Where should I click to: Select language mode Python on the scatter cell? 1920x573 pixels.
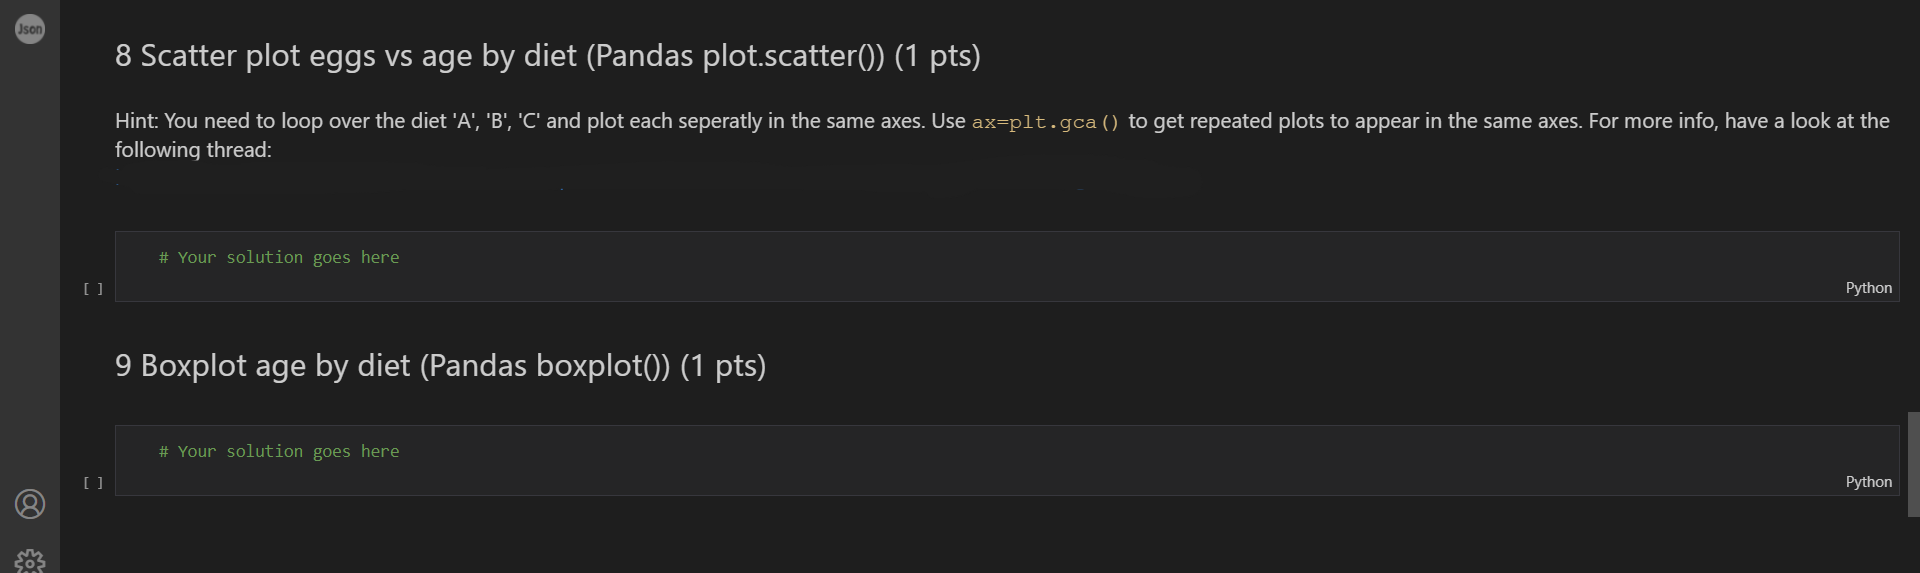[1868, 288]
